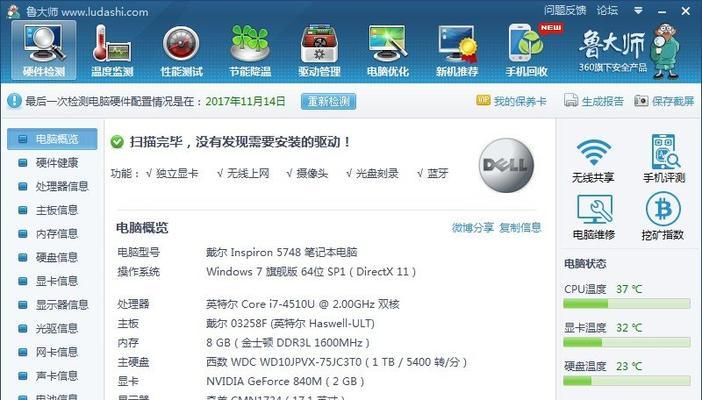The width and height of the screenshot is (702, 400).
Task: Click 生成报告 in the toolbar
Action: pyautogui.click(x=594, y=101)
